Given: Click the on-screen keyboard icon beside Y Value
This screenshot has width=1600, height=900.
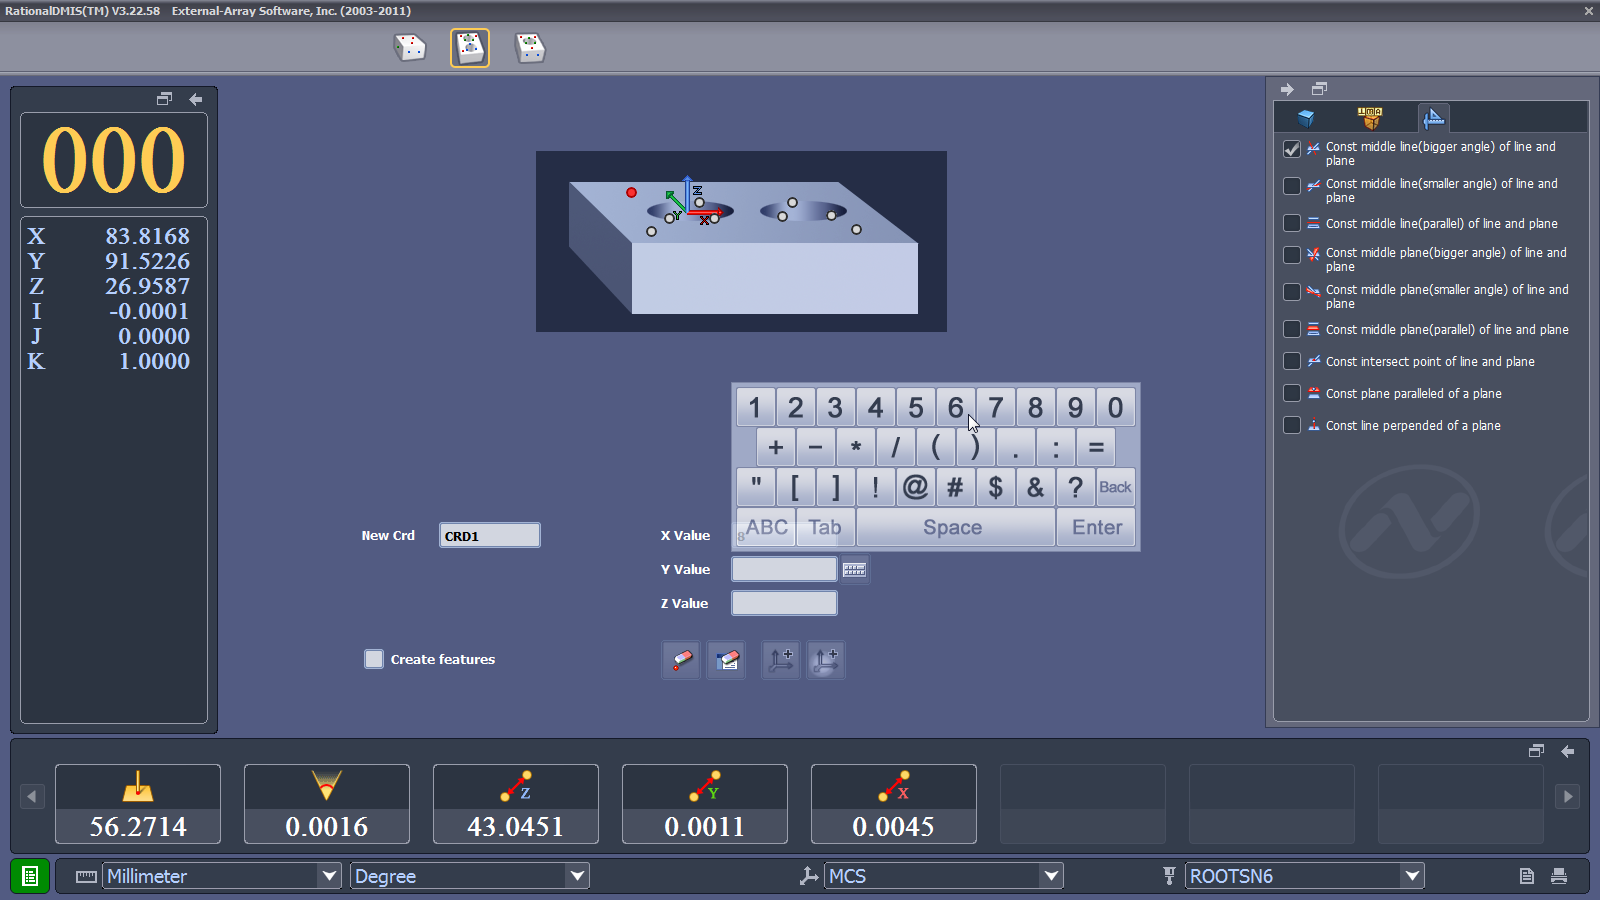Looking at the screenshot, I should click(854, 569).
